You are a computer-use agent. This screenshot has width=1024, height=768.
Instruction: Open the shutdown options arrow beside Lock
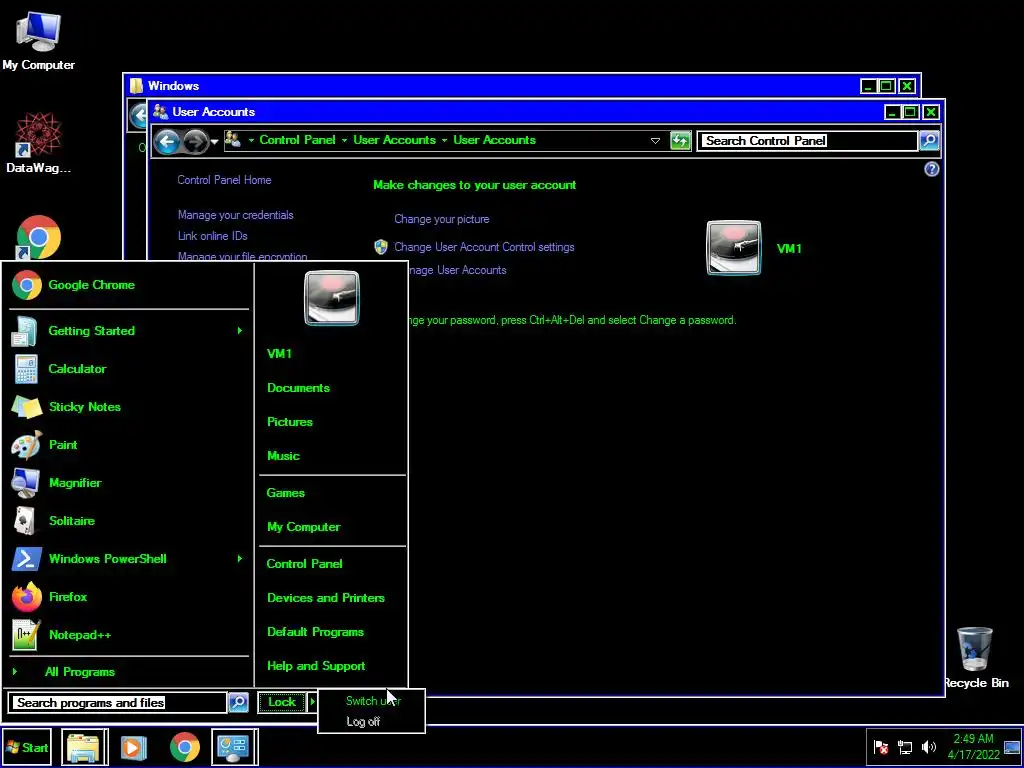point(312,702)
